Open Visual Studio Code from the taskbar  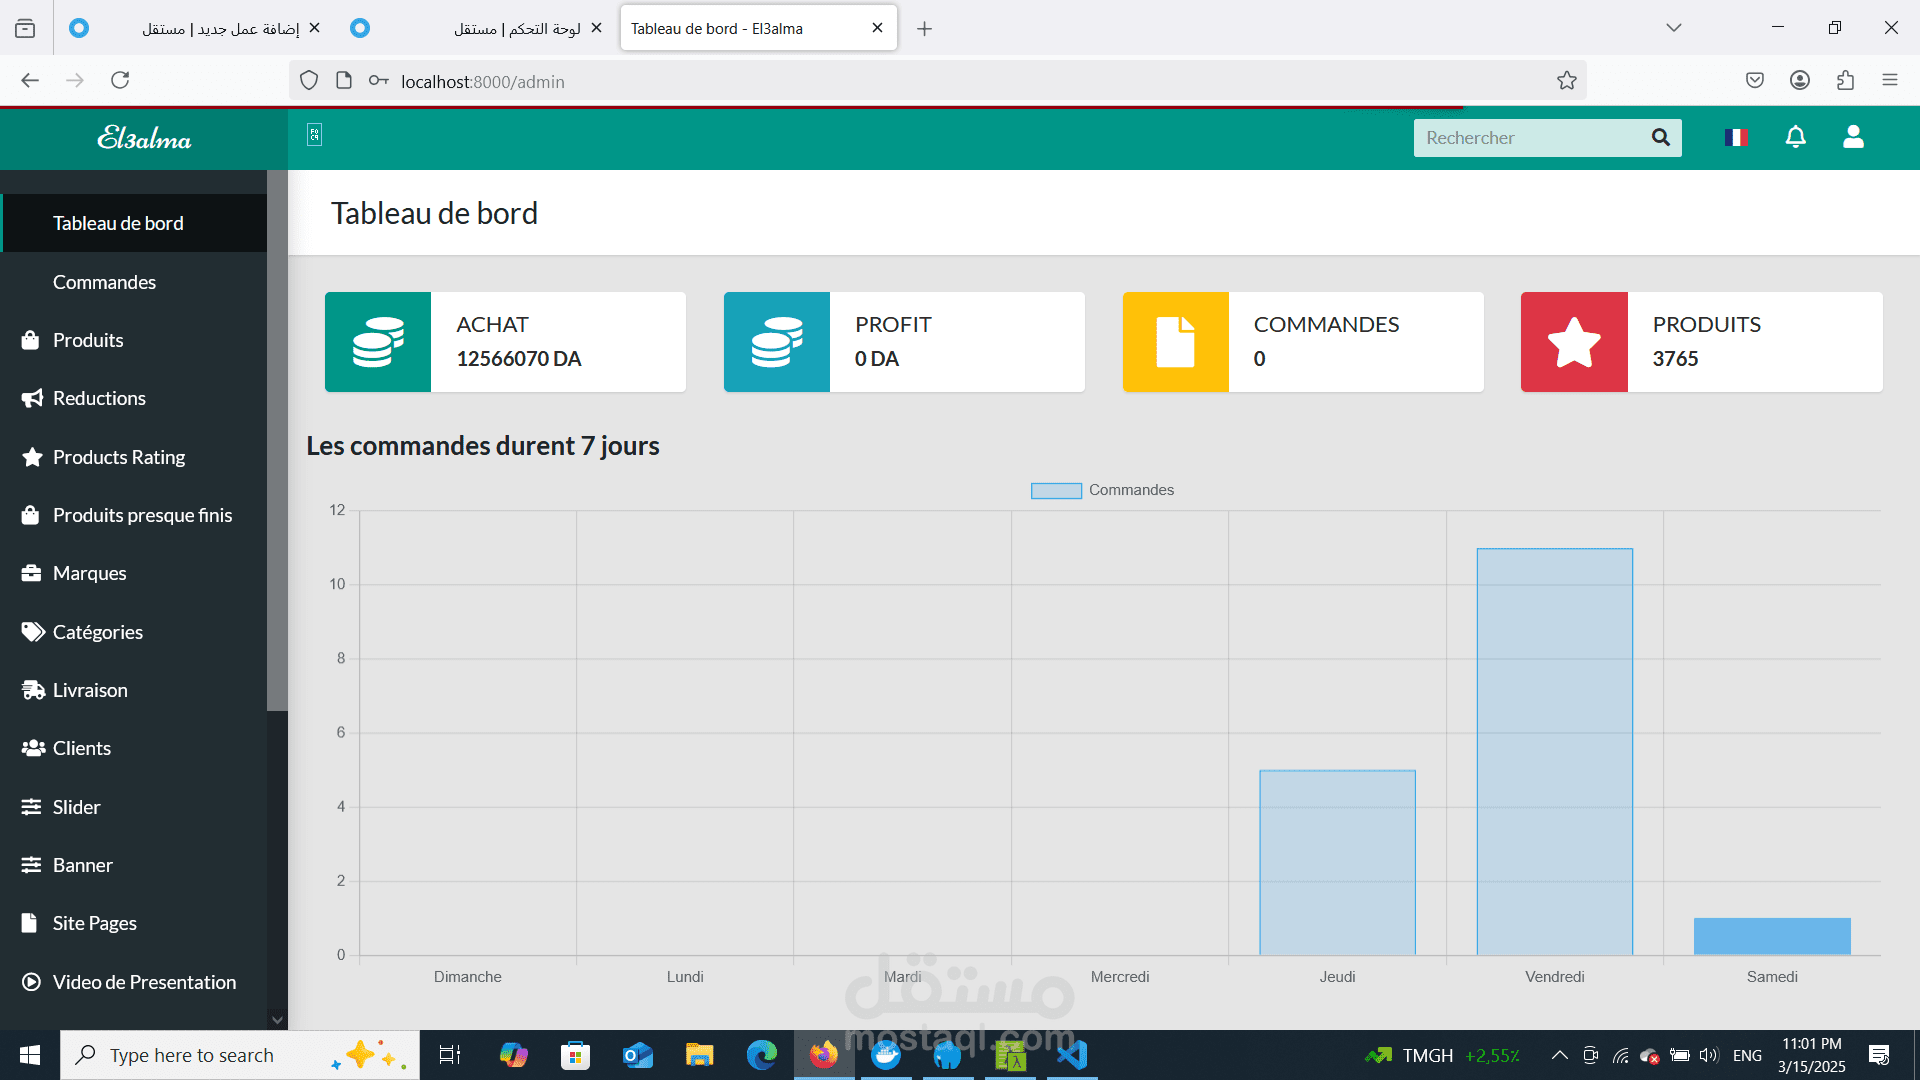click(x=1071, y=1055)
